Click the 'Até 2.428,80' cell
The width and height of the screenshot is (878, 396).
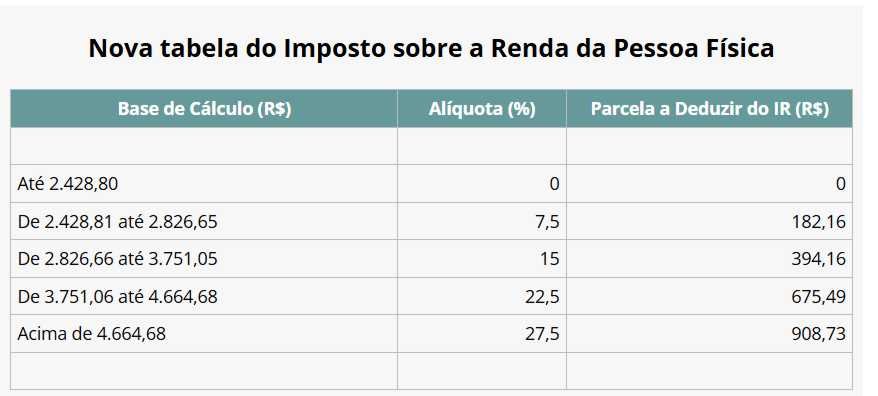(x=204, y=184)
